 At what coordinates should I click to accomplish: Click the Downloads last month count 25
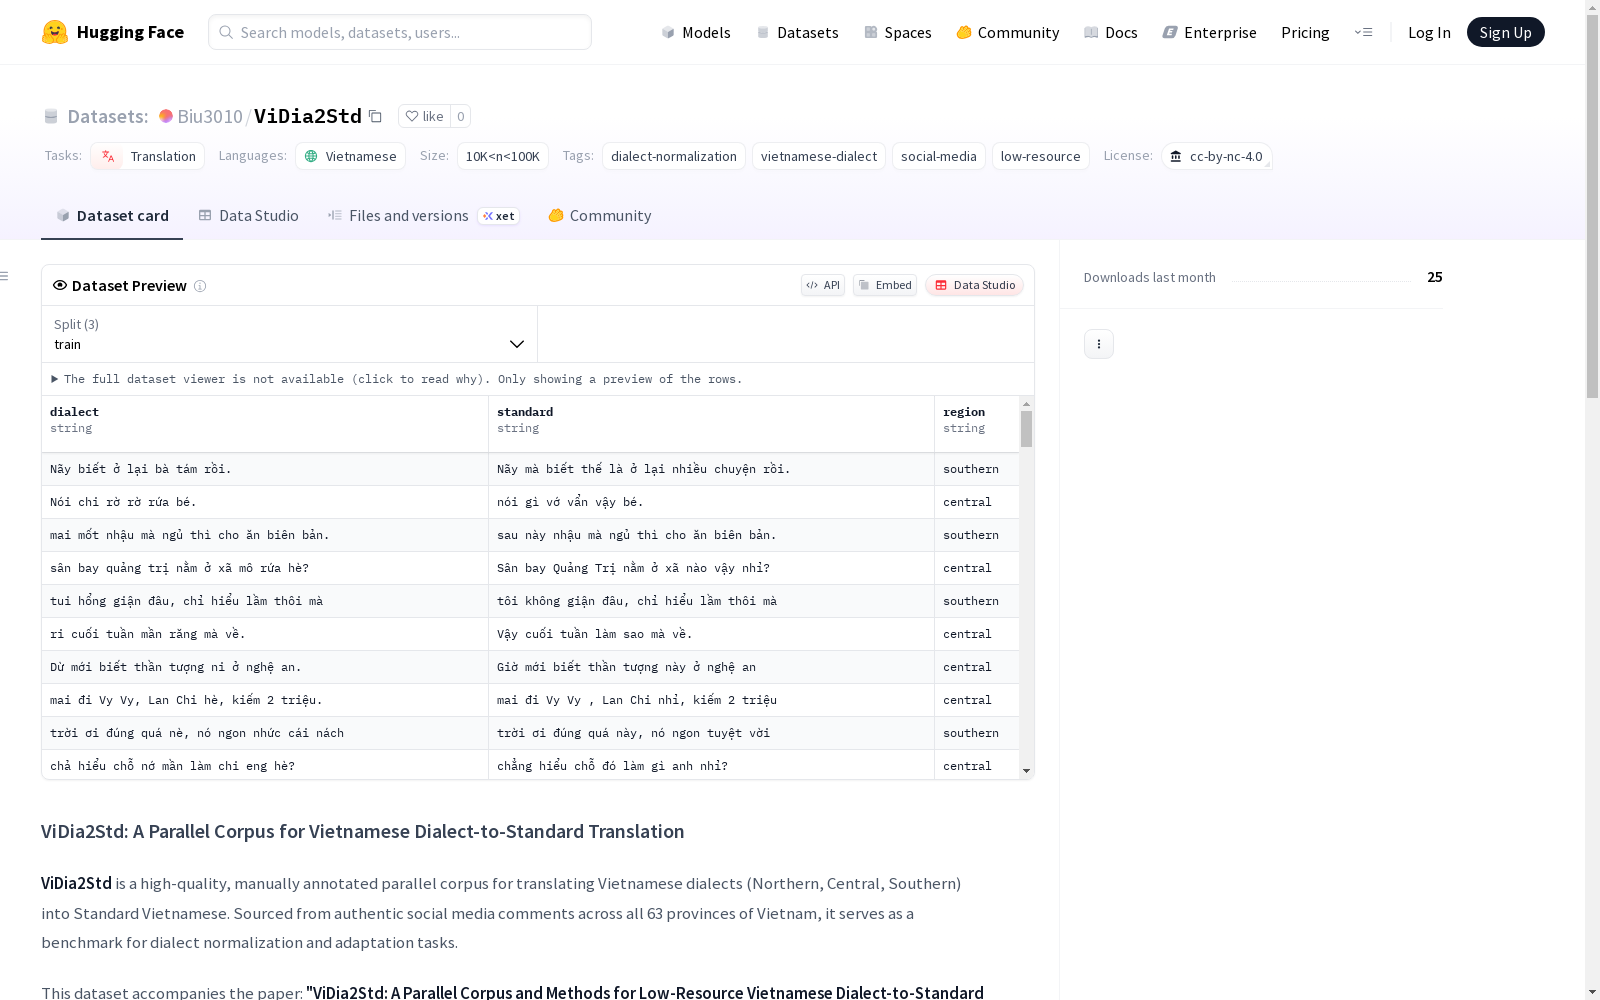1434,277
